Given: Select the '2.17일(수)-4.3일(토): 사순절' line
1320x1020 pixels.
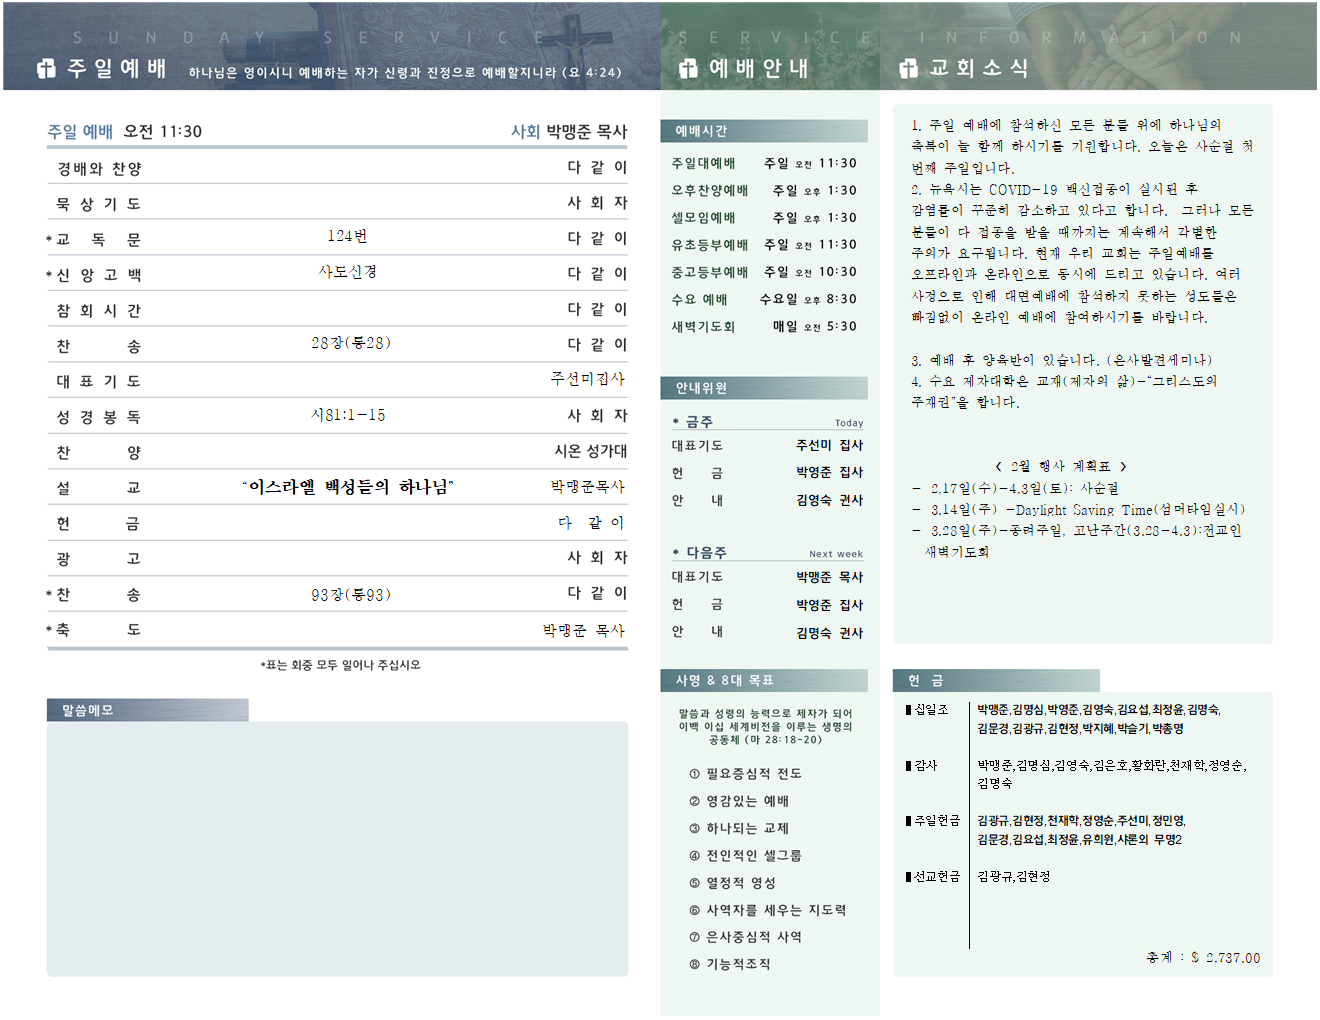Looking at the screenshot, I should click(1015, 488).
